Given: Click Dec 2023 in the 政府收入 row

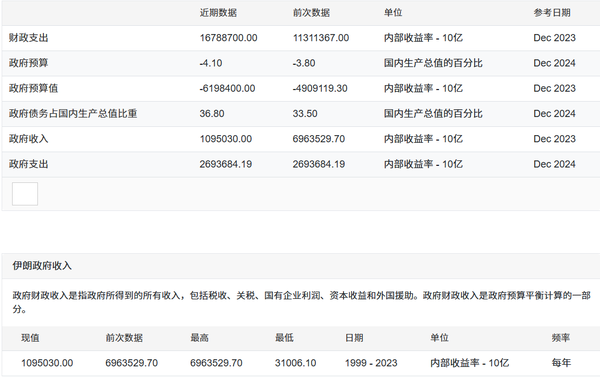Looking at the screenshot, I should [554, 139].
